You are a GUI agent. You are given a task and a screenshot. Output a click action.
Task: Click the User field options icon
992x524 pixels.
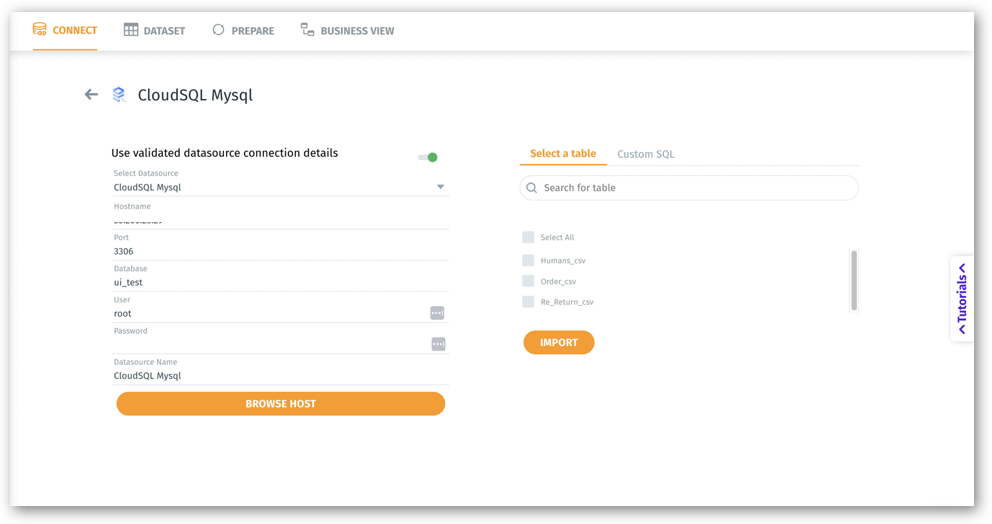pyautogui.click(x=437, y=313)
